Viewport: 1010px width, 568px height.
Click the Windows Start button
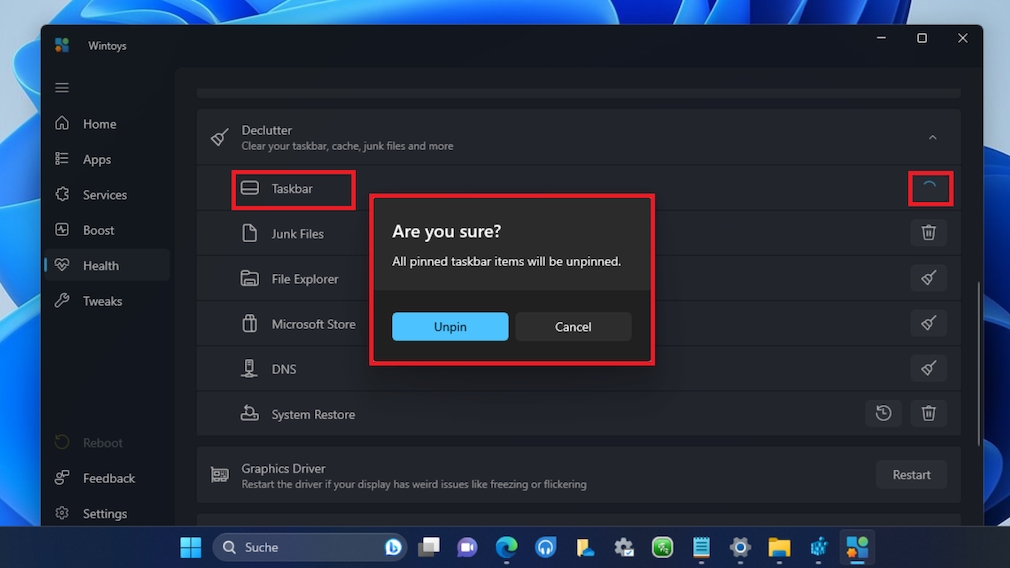(x=190, y=547)
